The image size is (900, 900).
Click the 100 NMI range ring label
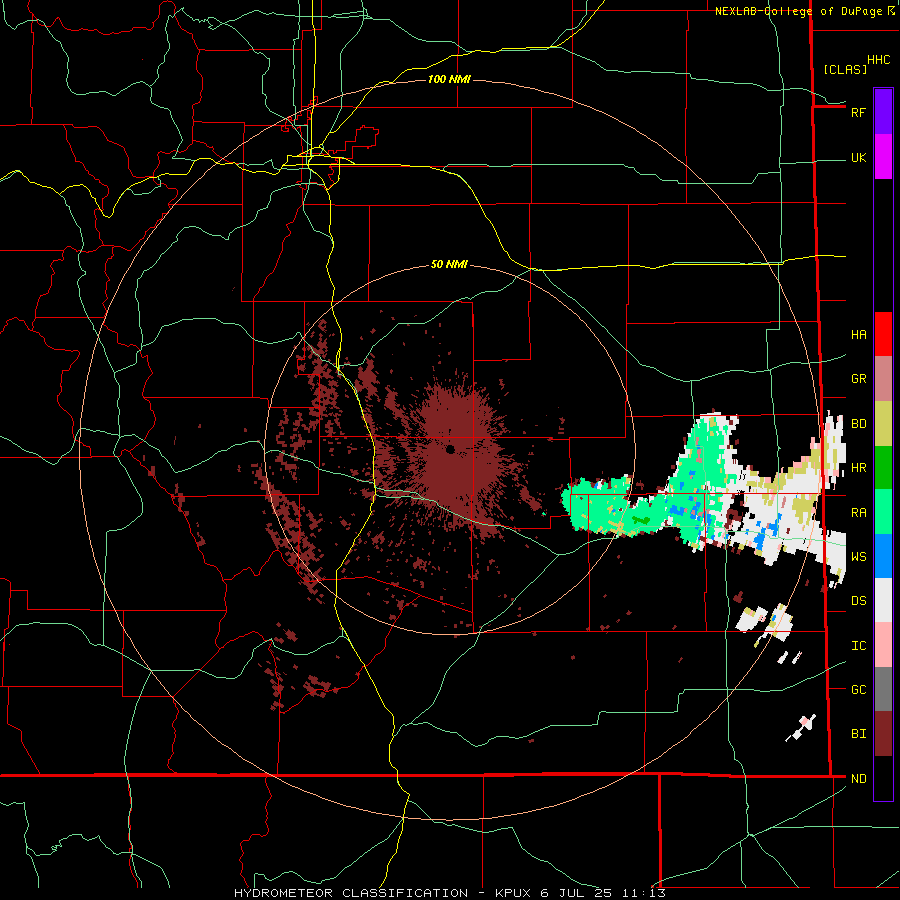click(449, 79)
